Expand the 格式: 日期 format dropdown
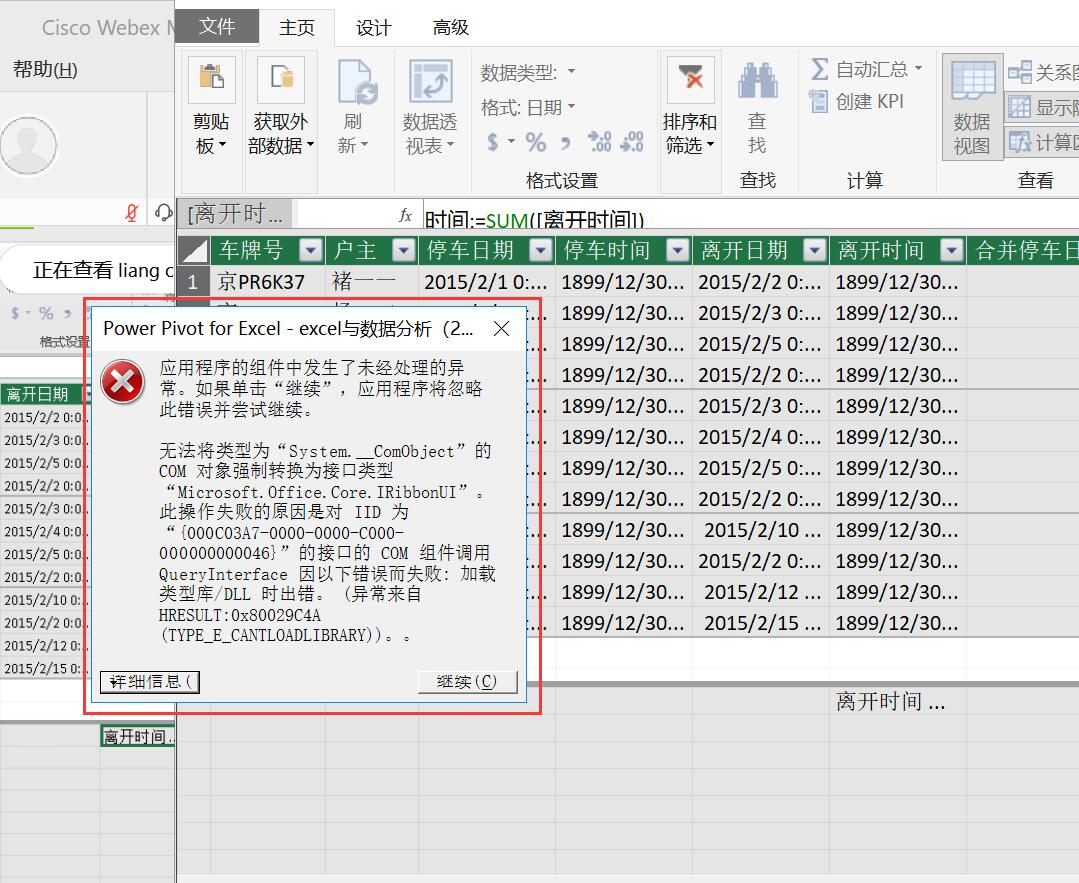1079x883 pixels. (x=571, y=107)
